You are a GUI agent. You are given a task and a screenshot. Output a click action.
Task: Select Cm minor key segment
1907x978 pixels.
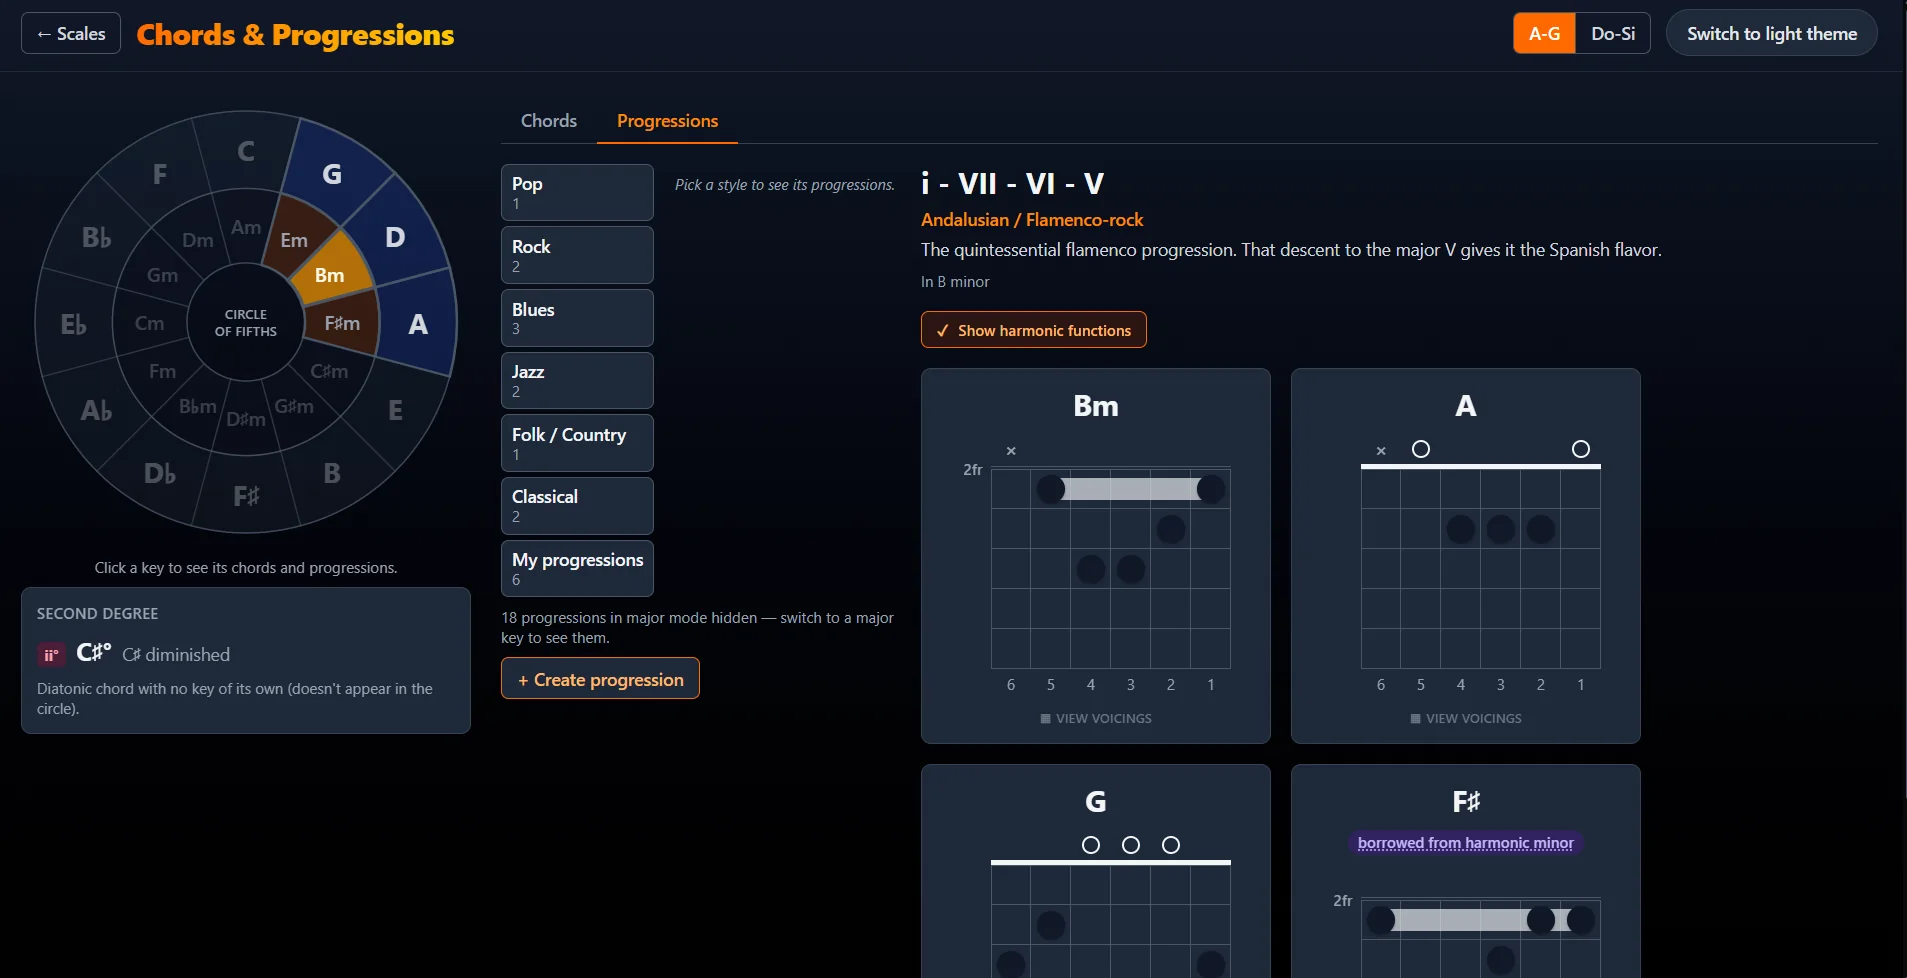click(149, 323)
